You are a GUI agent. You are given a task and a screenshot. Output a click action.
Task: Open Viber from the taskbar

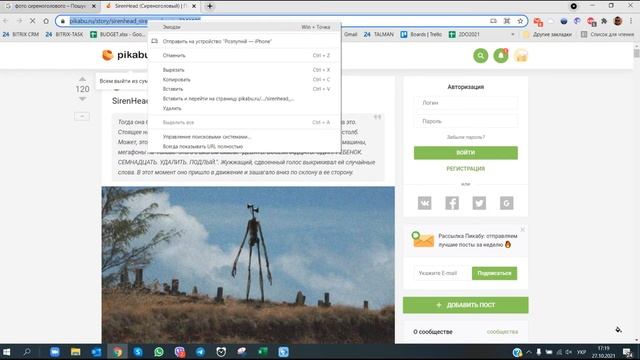(x=180, y=351)
